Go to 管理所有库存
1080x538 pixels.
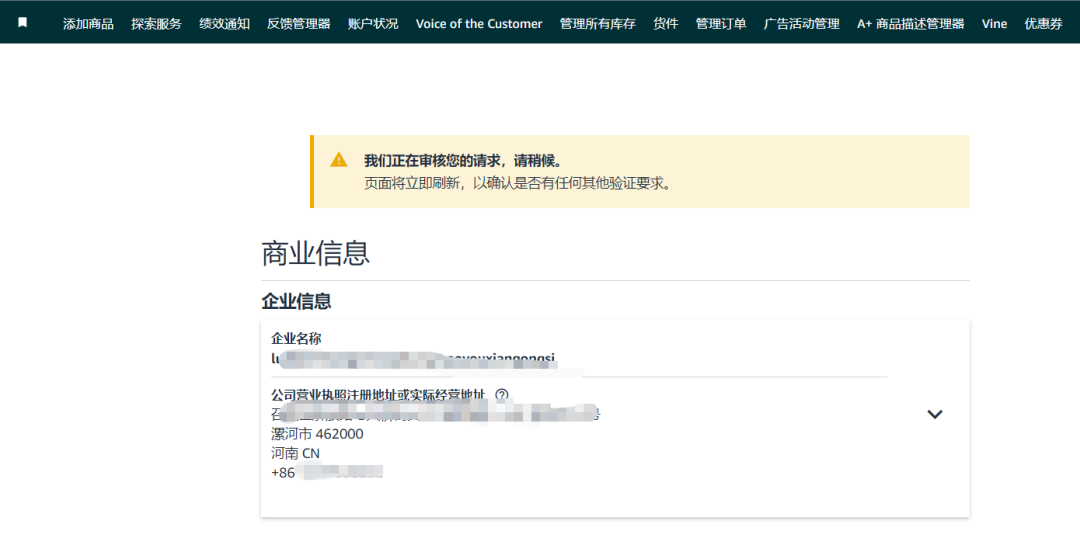(x=598, y=24)
